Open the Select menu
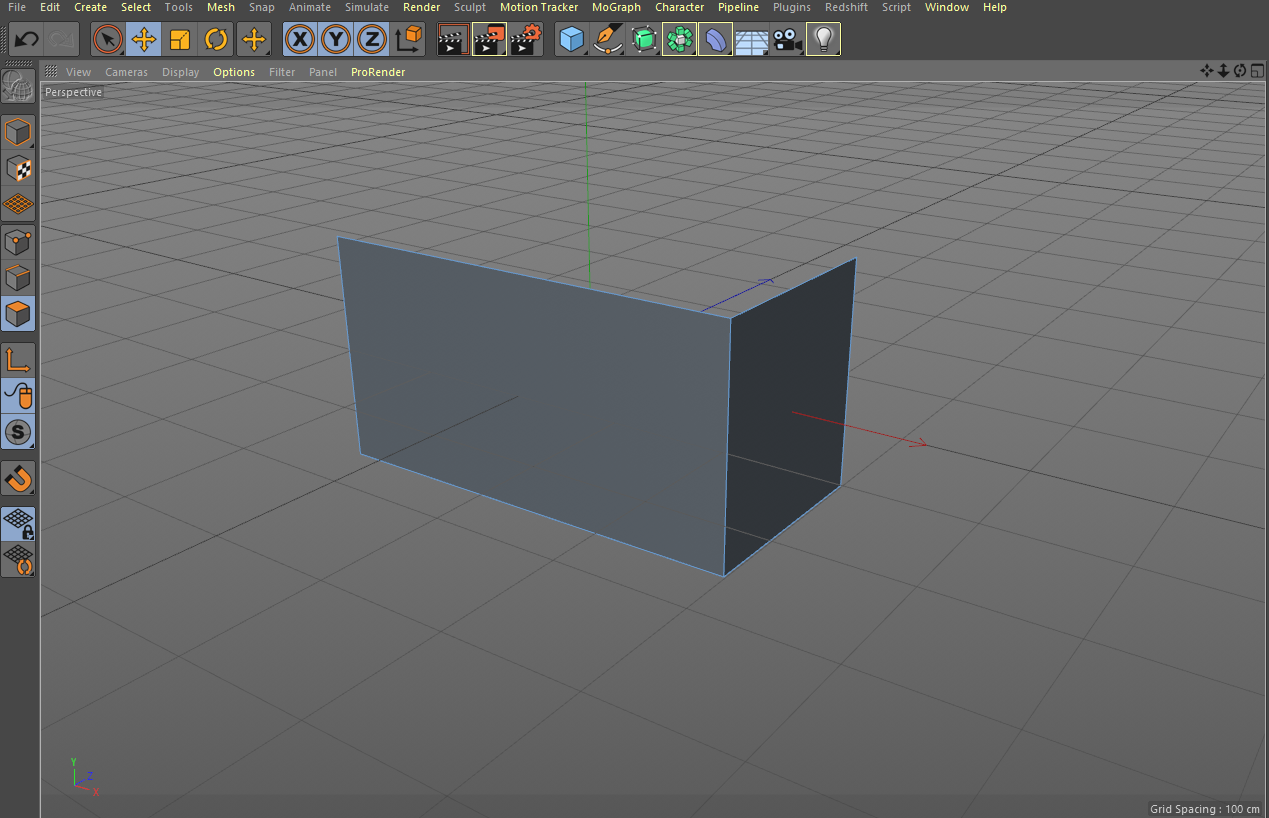The height and width of the screenshot is (818, 1269). click(x=136, y=7)
